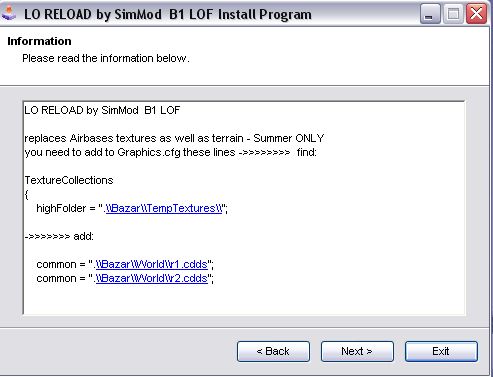Open the Bazar TempTextures path link

click(x=164, y=208)
